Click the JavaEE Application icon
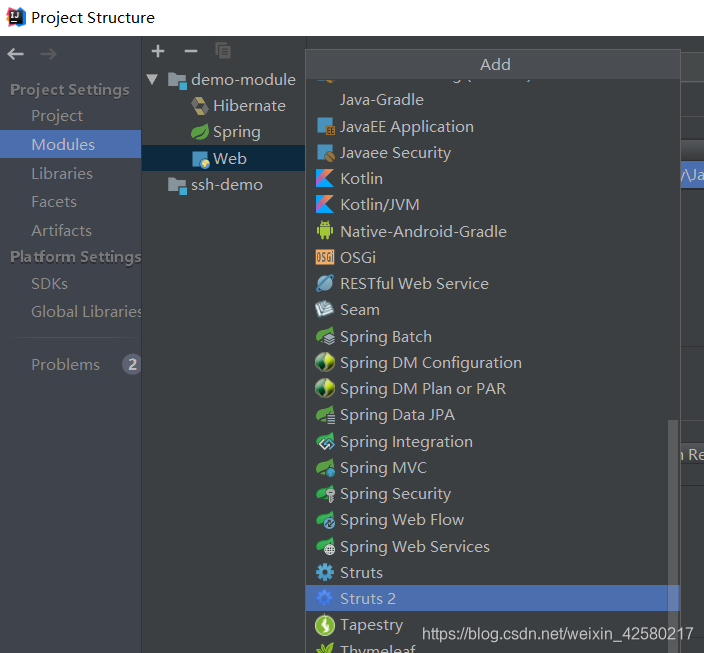This screenshot has width=704, height=653. [x=325, y=127]
